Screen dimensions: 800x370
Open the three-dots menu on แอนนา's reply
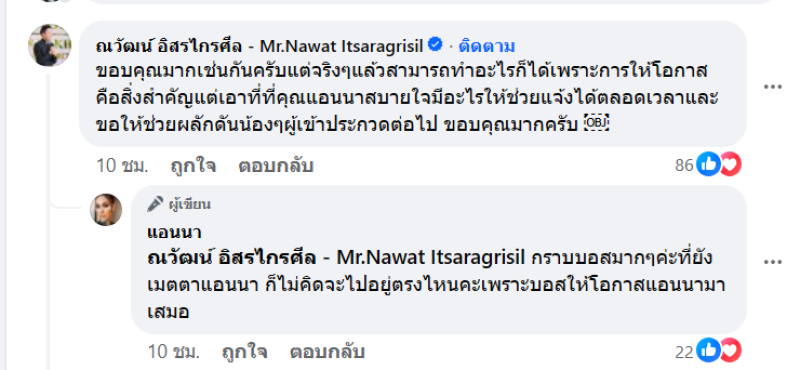(772, 262)
